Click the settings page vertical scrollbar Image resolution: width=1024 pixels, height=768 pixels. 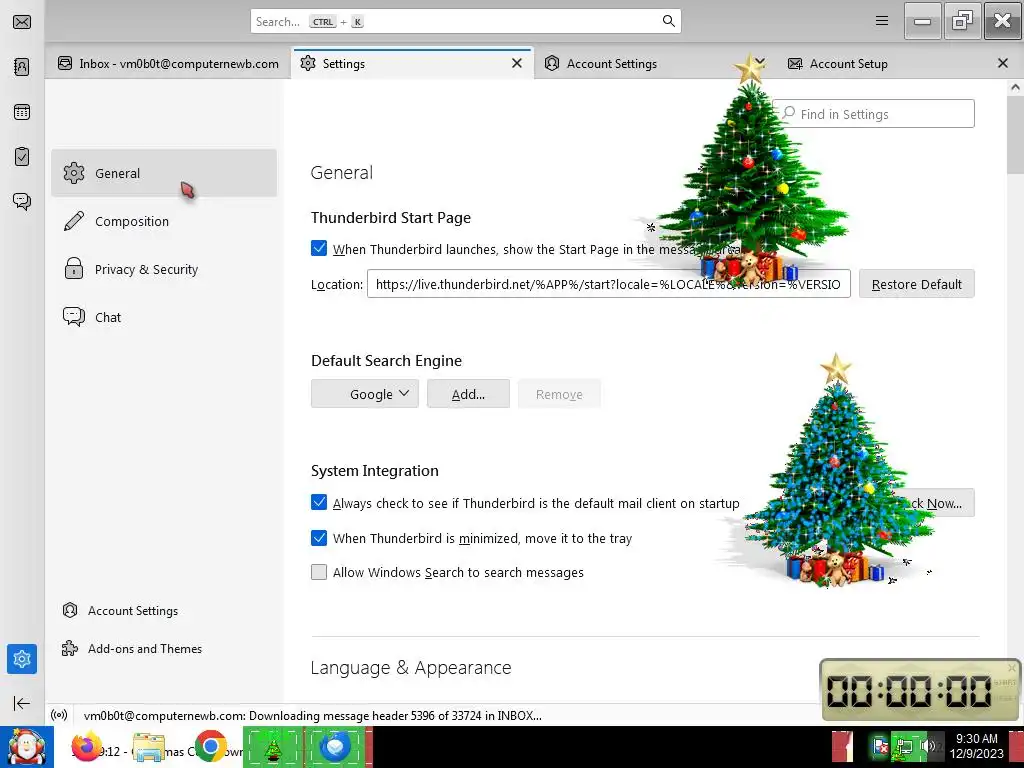coord(1015,135)
